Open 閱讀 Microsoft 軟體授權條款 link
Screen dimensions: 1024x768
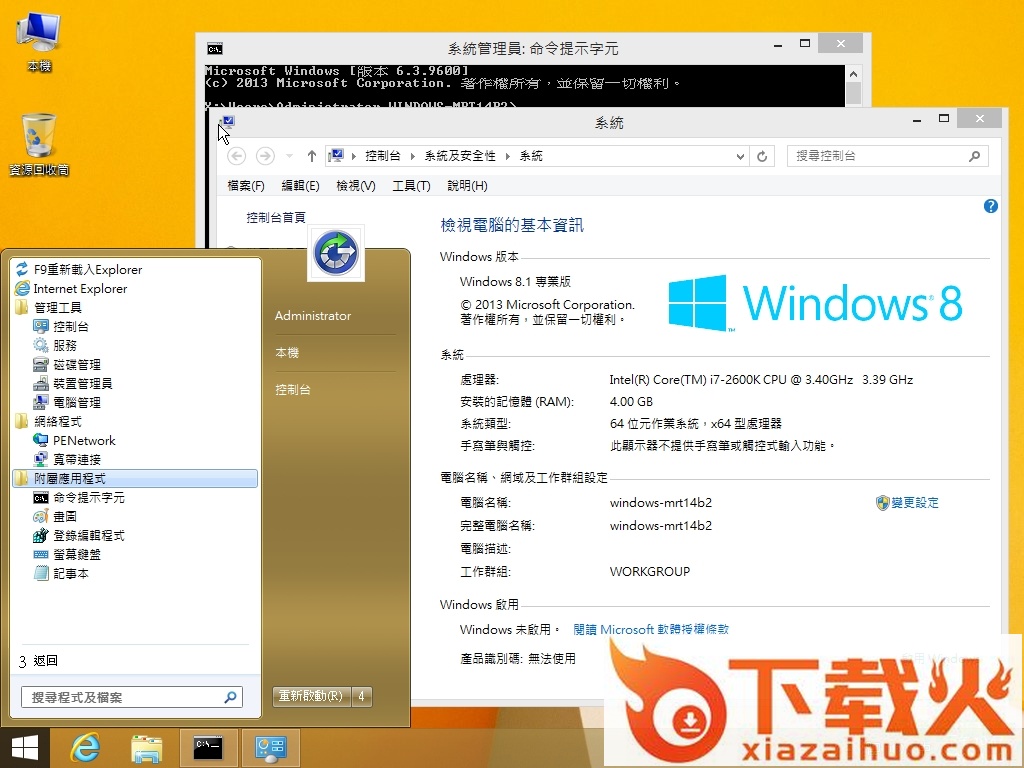(651, 629)
